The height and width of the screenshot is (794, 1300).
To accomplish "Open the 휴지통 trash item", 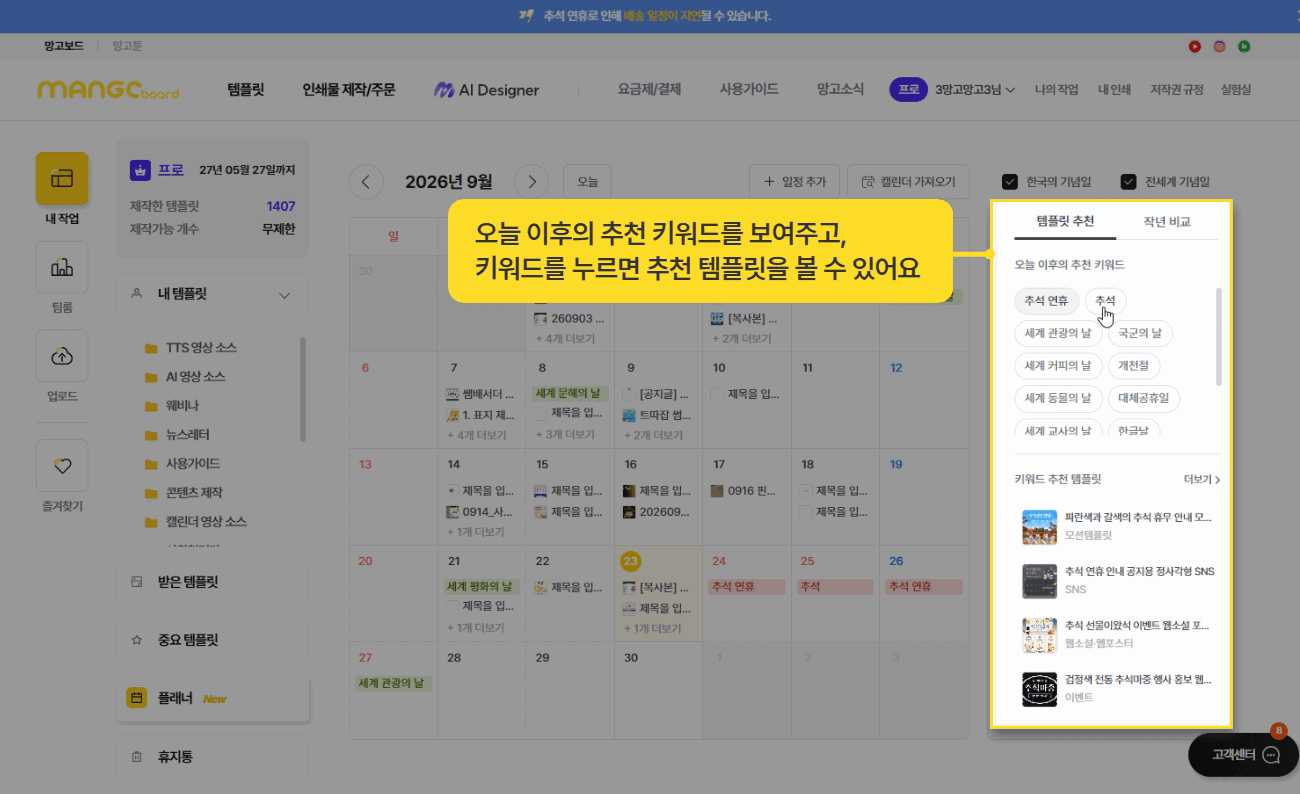I will (213, 757).
